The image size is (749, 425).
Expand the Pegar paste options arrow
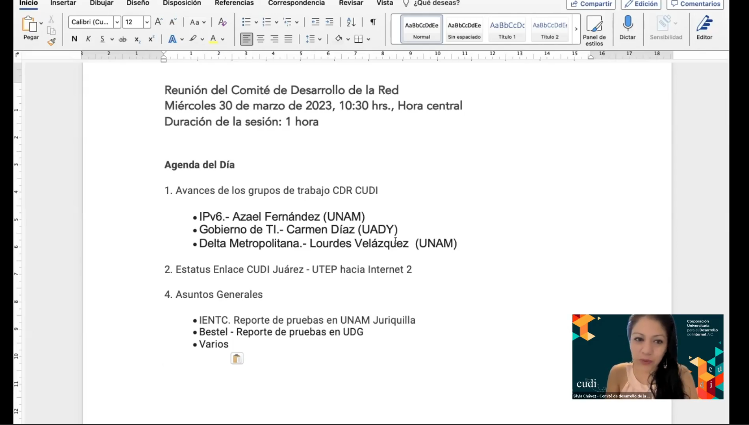41,23
